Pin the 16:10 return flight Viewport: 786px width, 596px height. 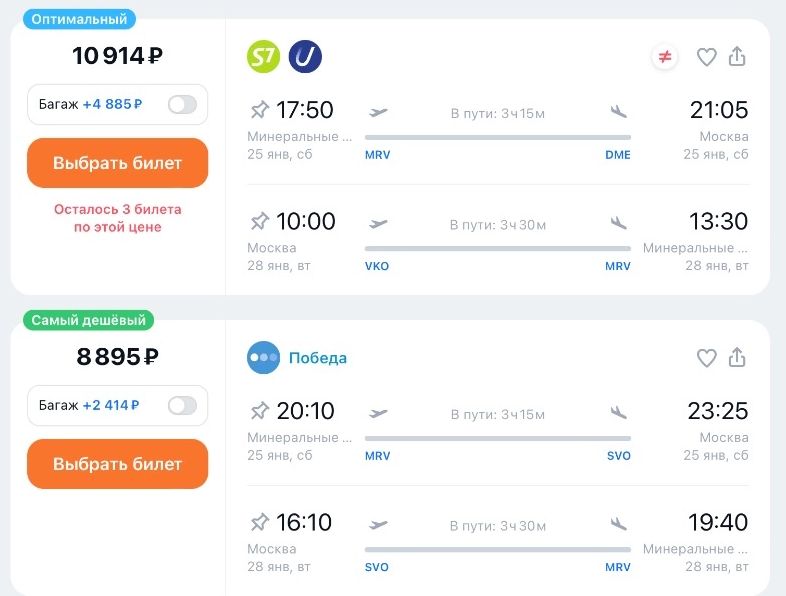pyautogui.click(x=260, y=522)
